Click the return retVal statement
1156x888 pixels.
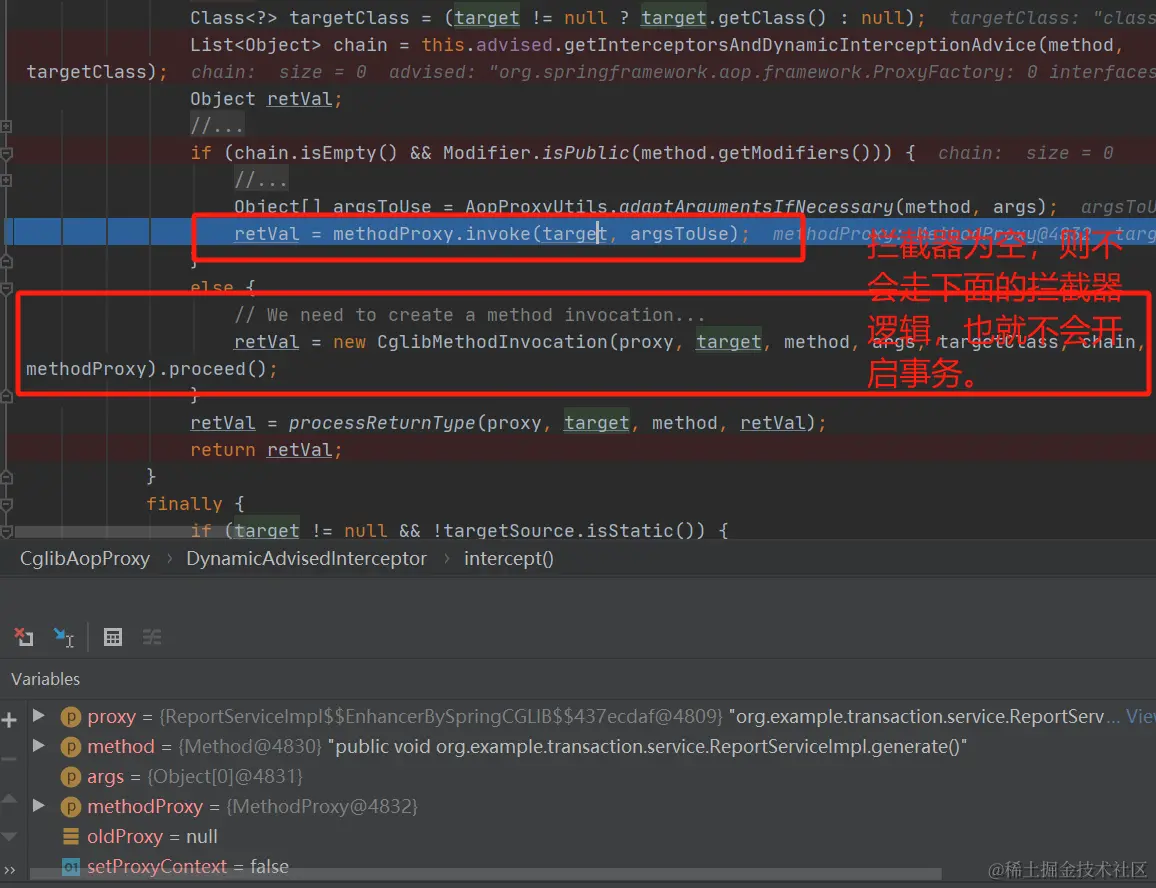point(266,449)
